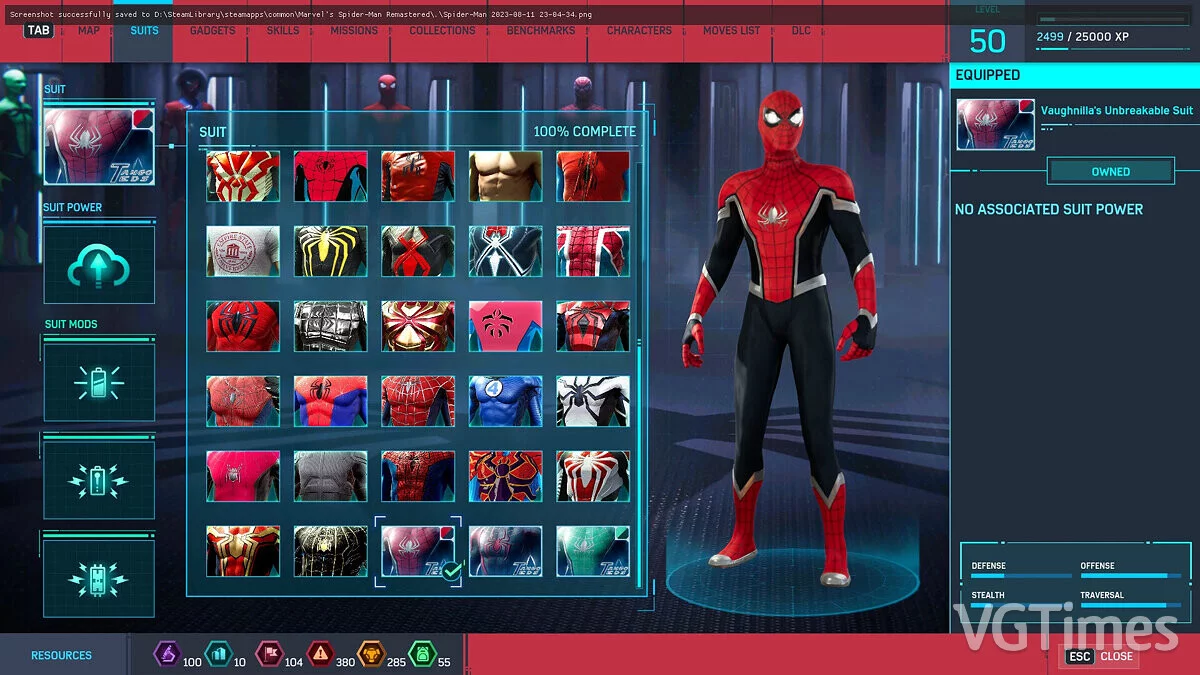Select the current suit slot in the left panel
The width and height of the screenshot is (1200, 675).
pos(99,147)
